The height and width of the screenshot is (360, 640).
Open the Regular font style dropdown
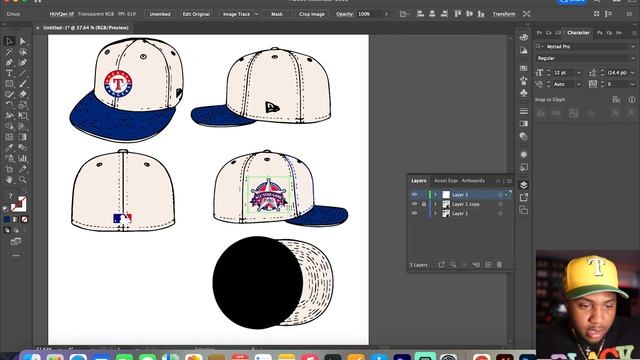[x=633, y=58]
